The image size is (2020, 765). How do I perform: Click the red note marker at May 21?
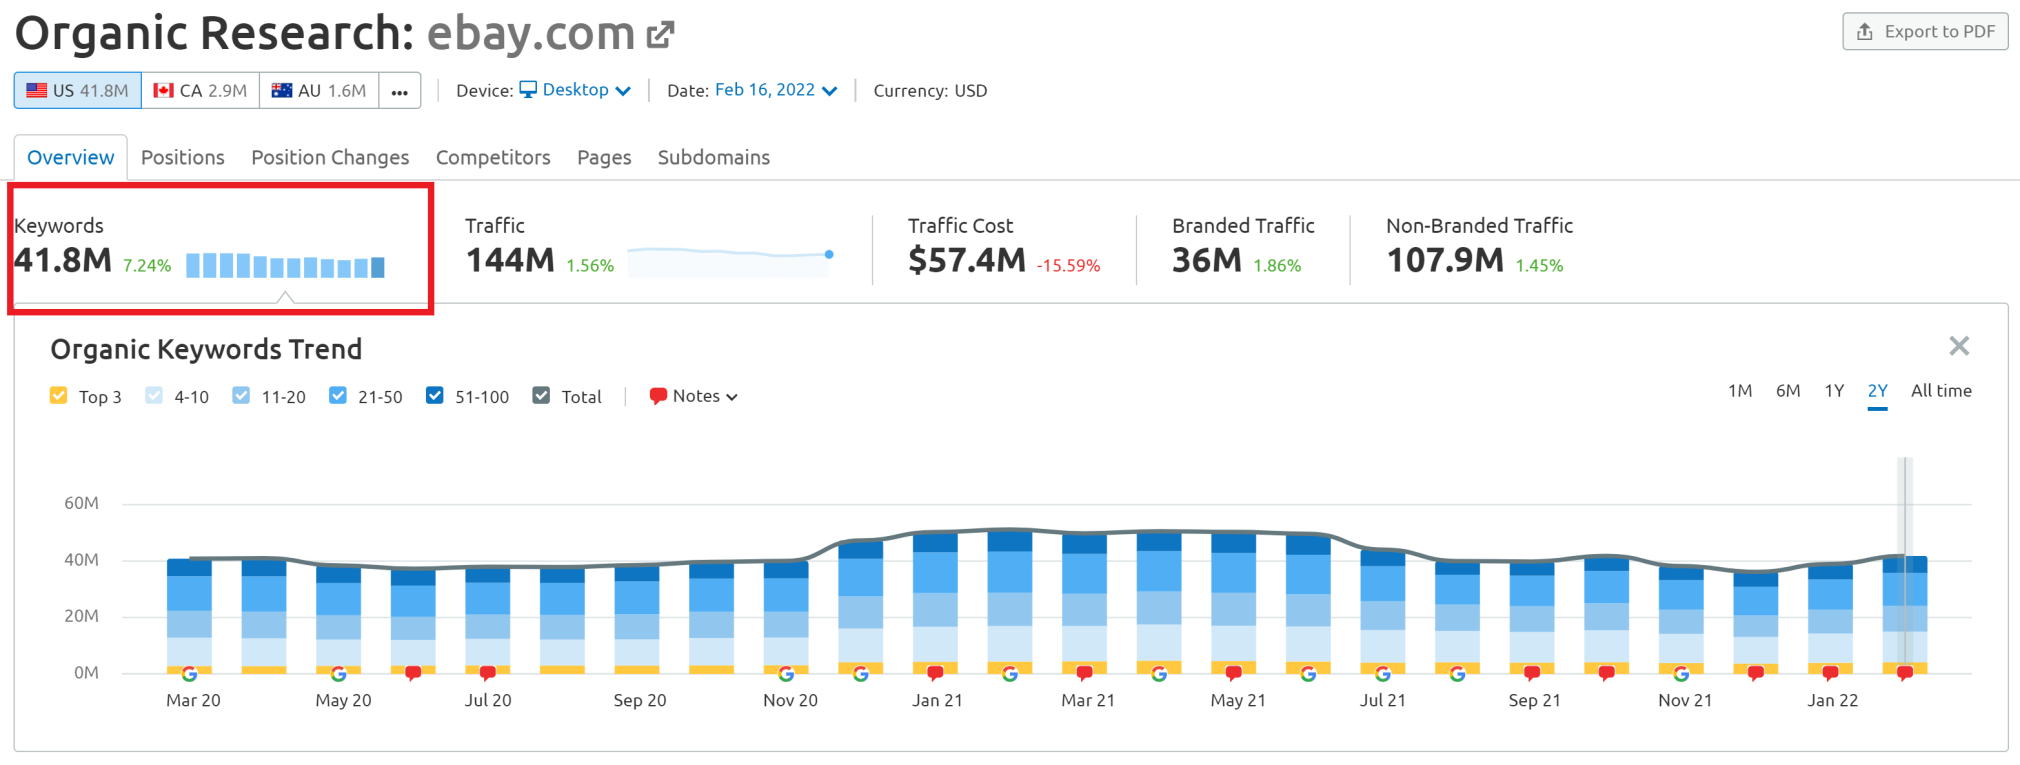[x=1234, y=673]
